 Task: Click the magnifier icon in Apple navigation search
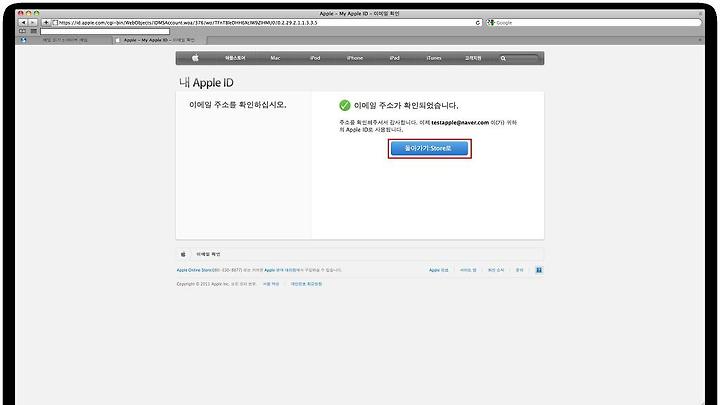tap(503, 58)
